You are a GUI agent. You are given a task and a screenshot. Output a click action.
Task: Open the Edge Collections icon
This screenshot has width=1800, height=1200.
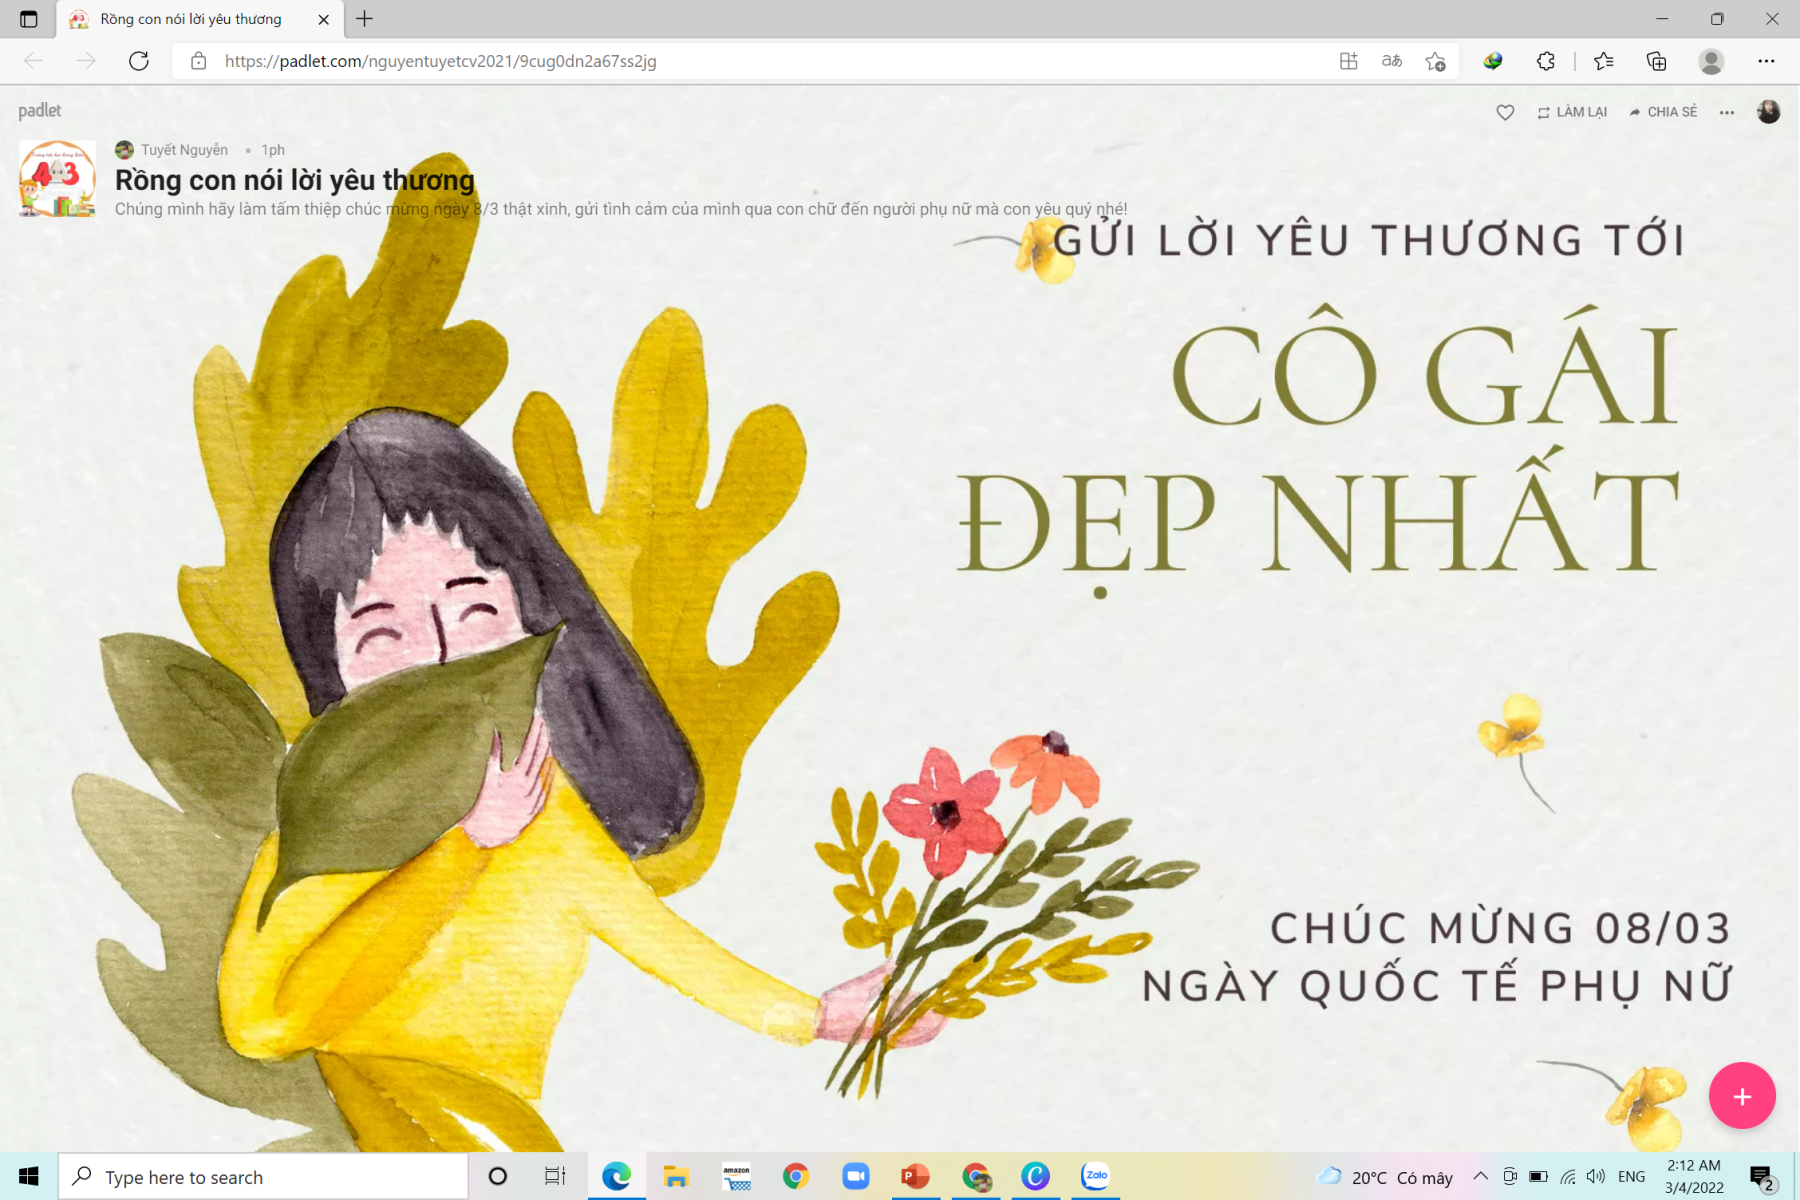1656,61
